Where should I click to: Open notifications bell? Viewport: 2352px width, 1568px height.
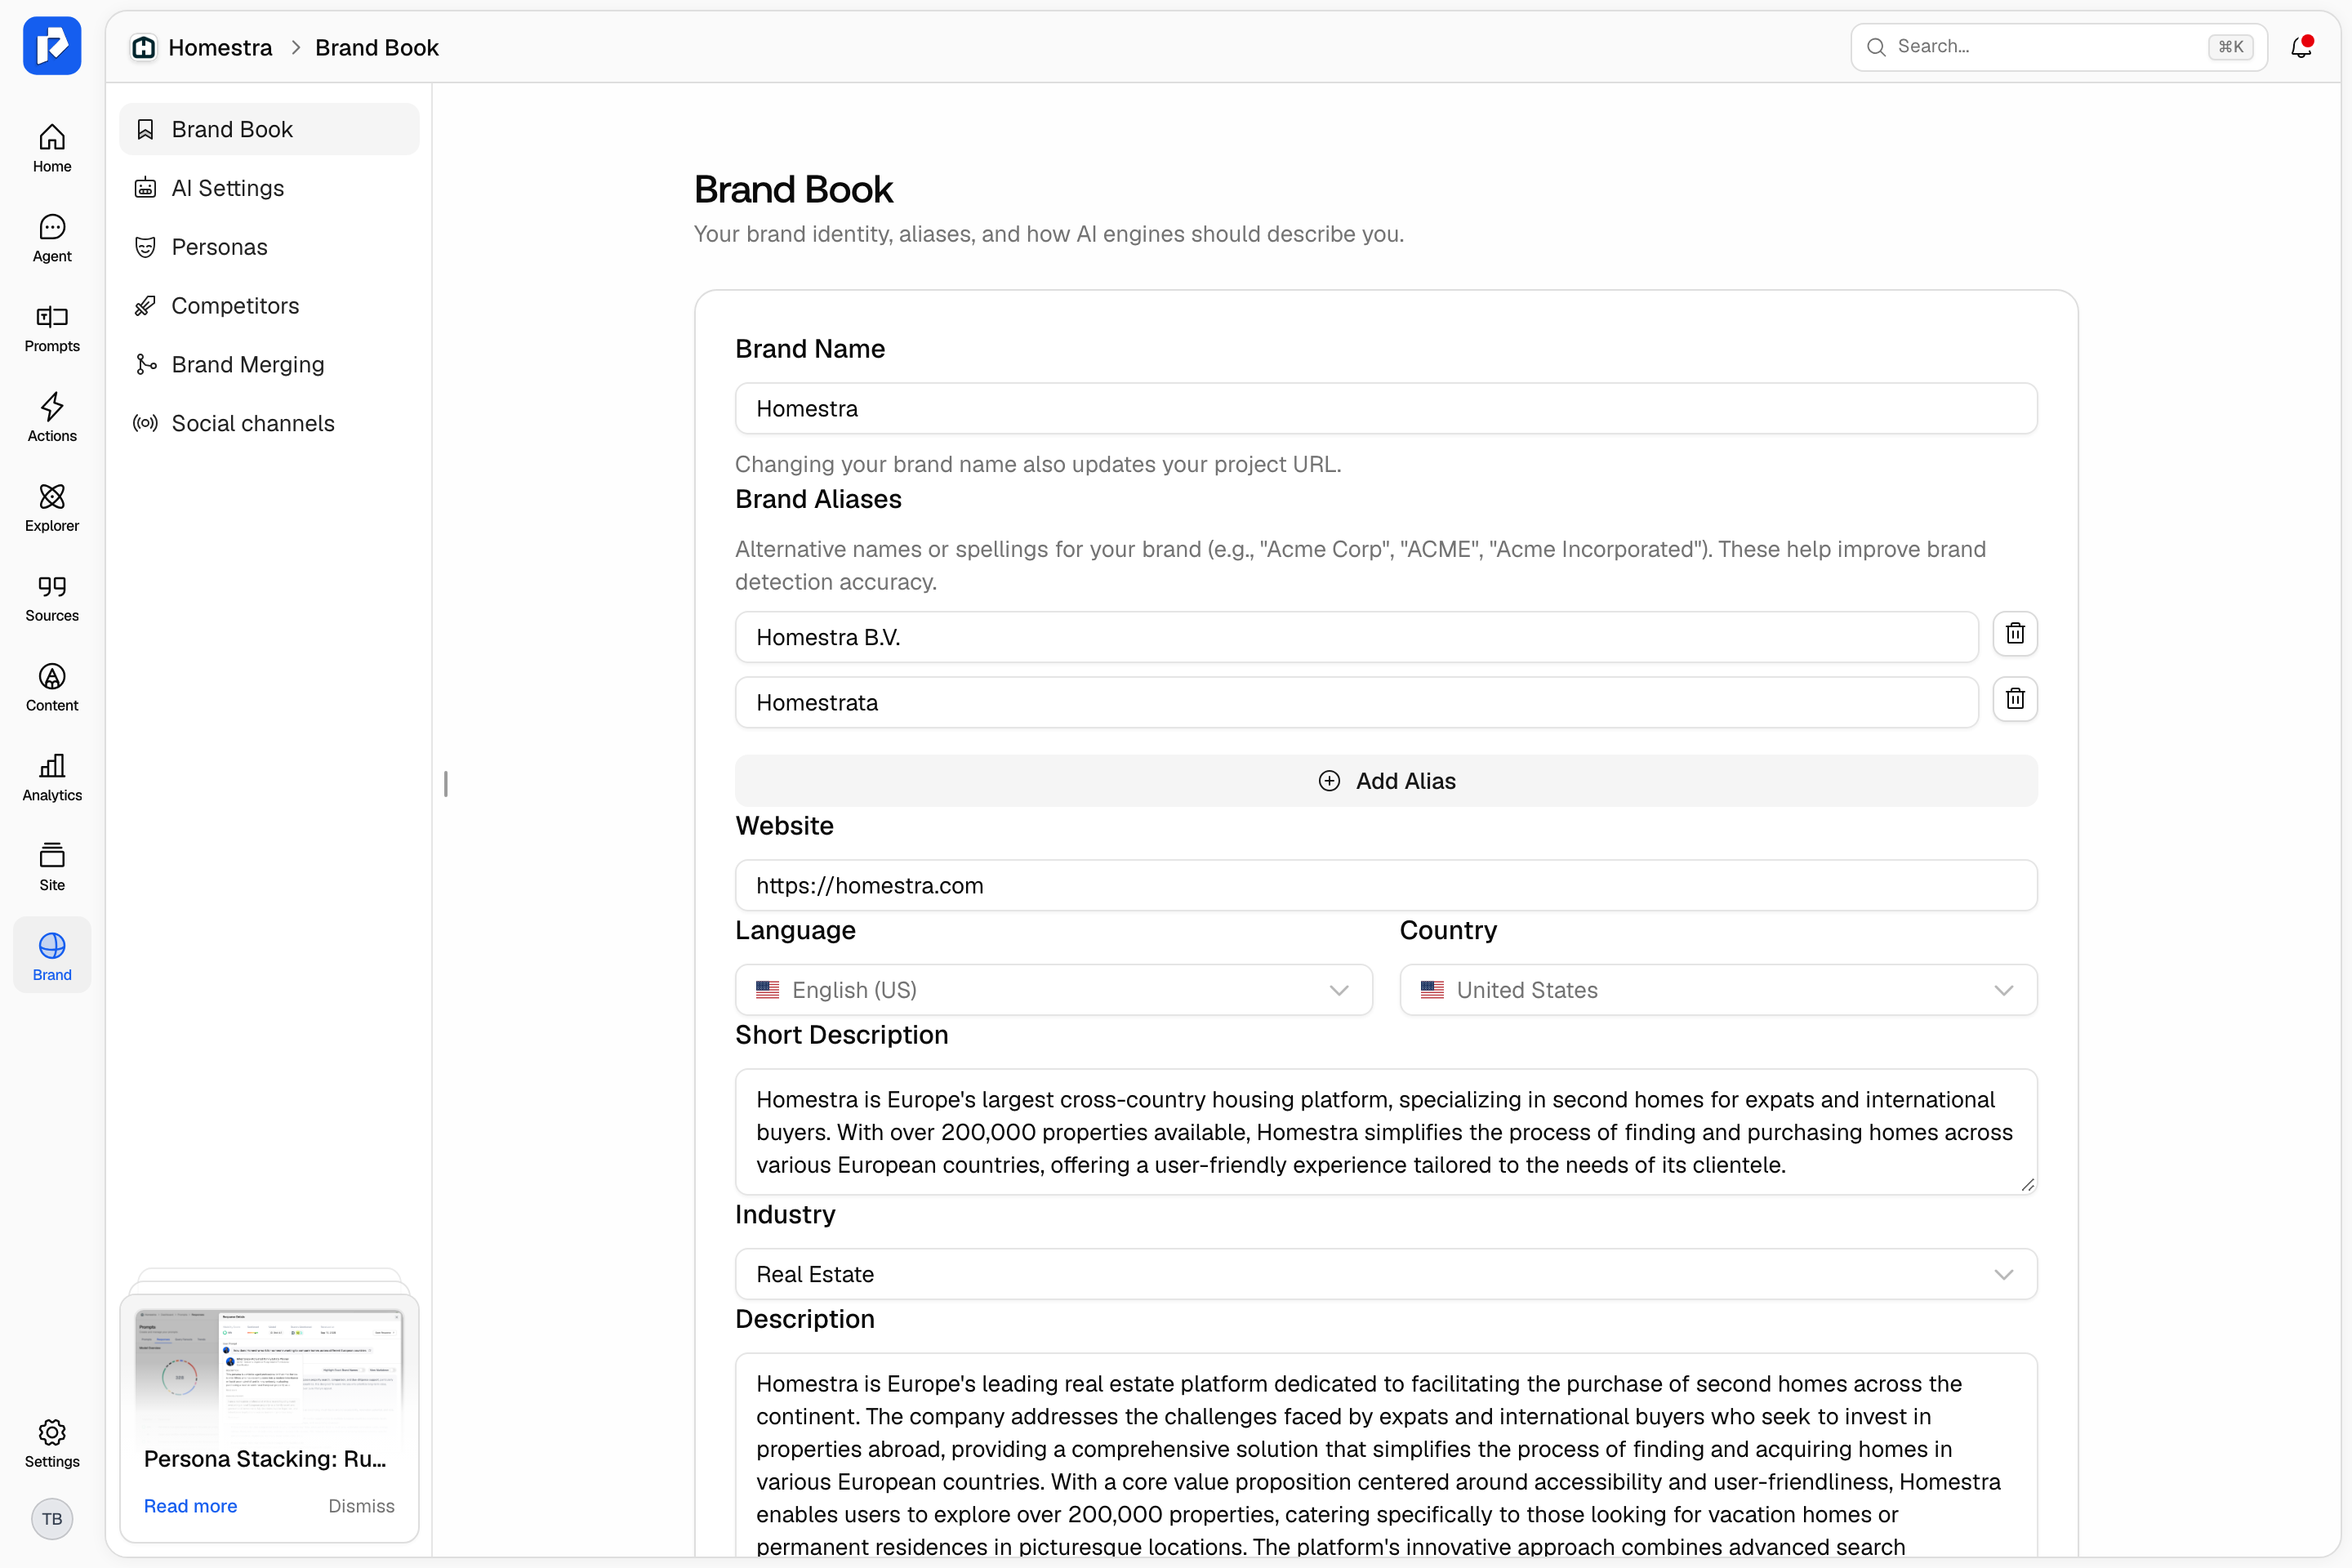pyautogui.click(x=2301, y=47)
